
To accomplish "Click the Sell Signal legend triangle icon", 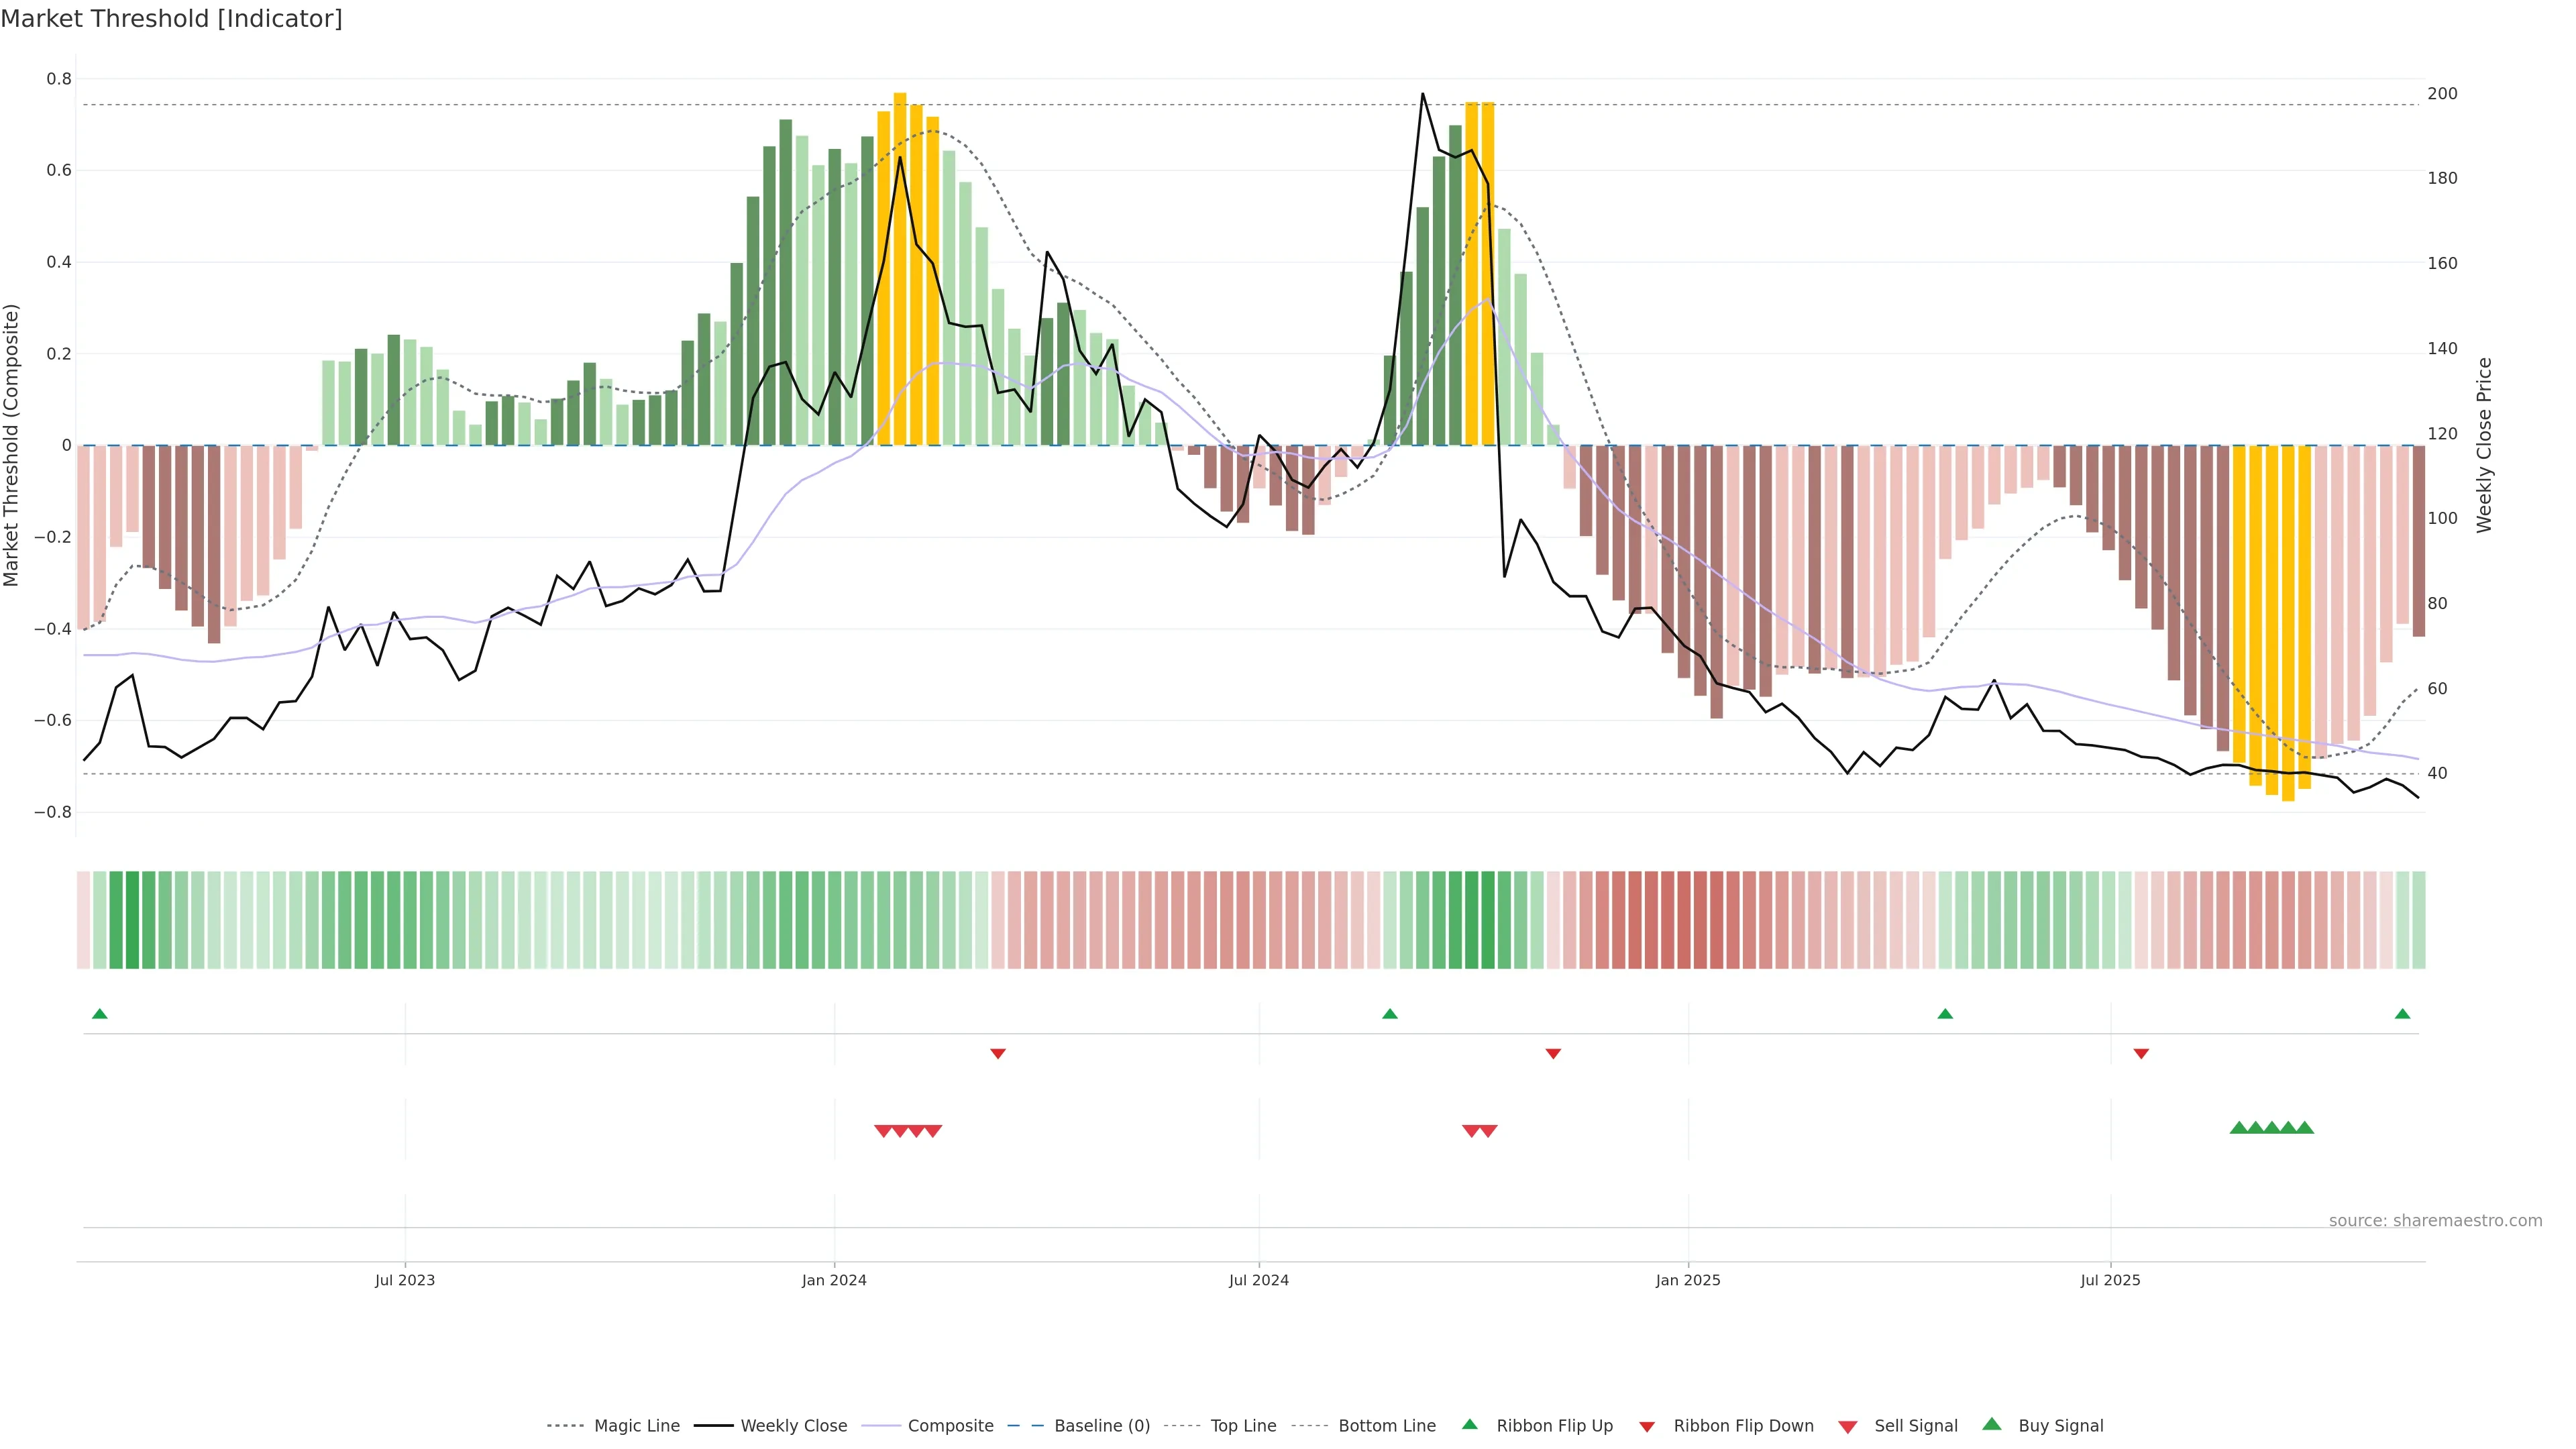I will point(1847,1426).
